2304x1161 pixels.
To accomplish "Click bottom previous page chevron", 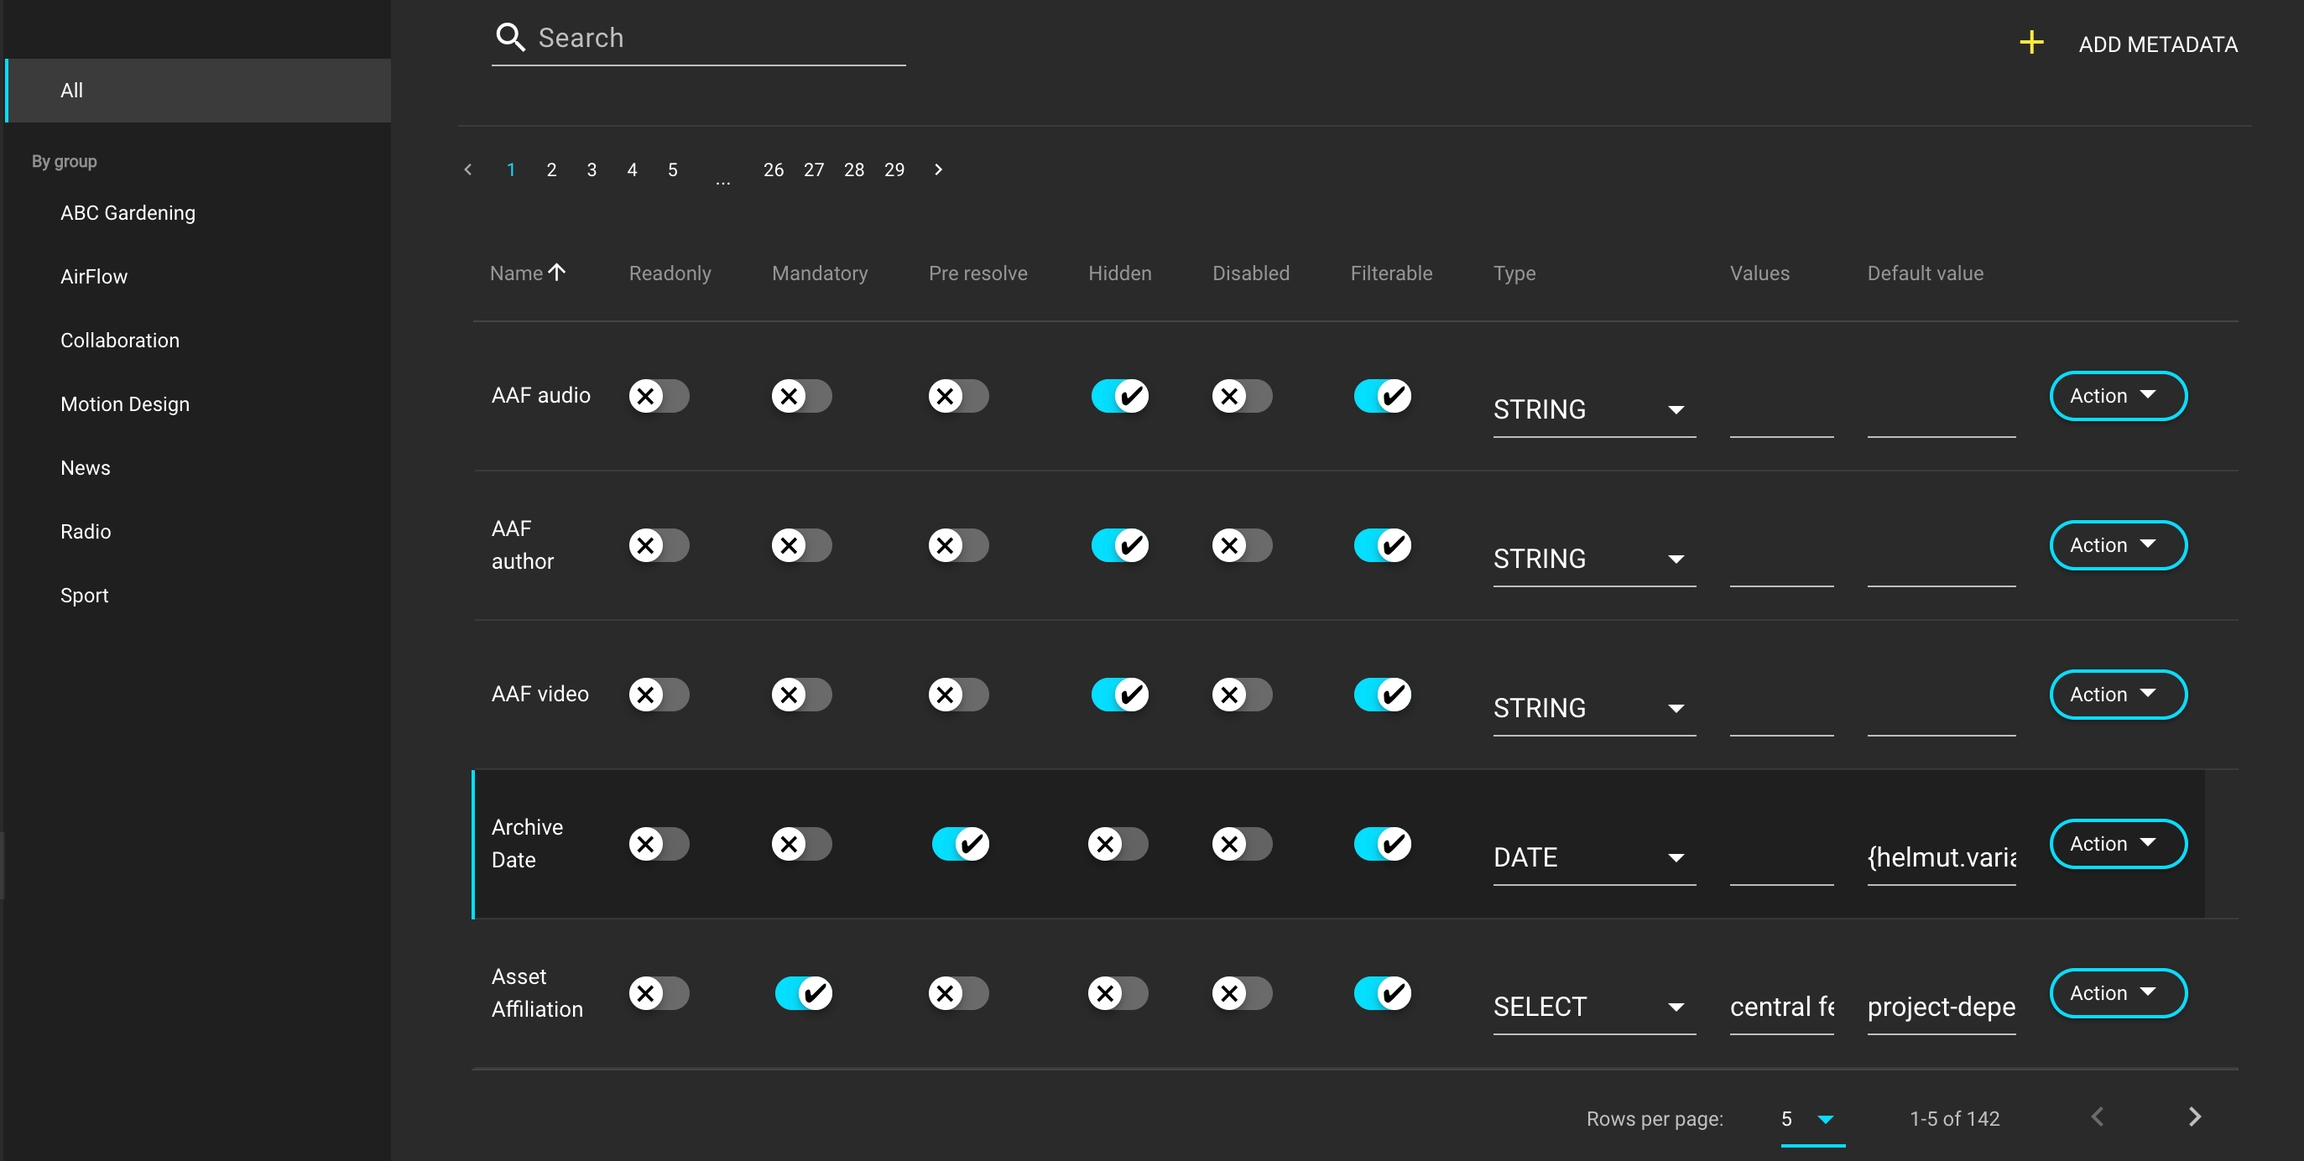I will coord(2097,1117).
